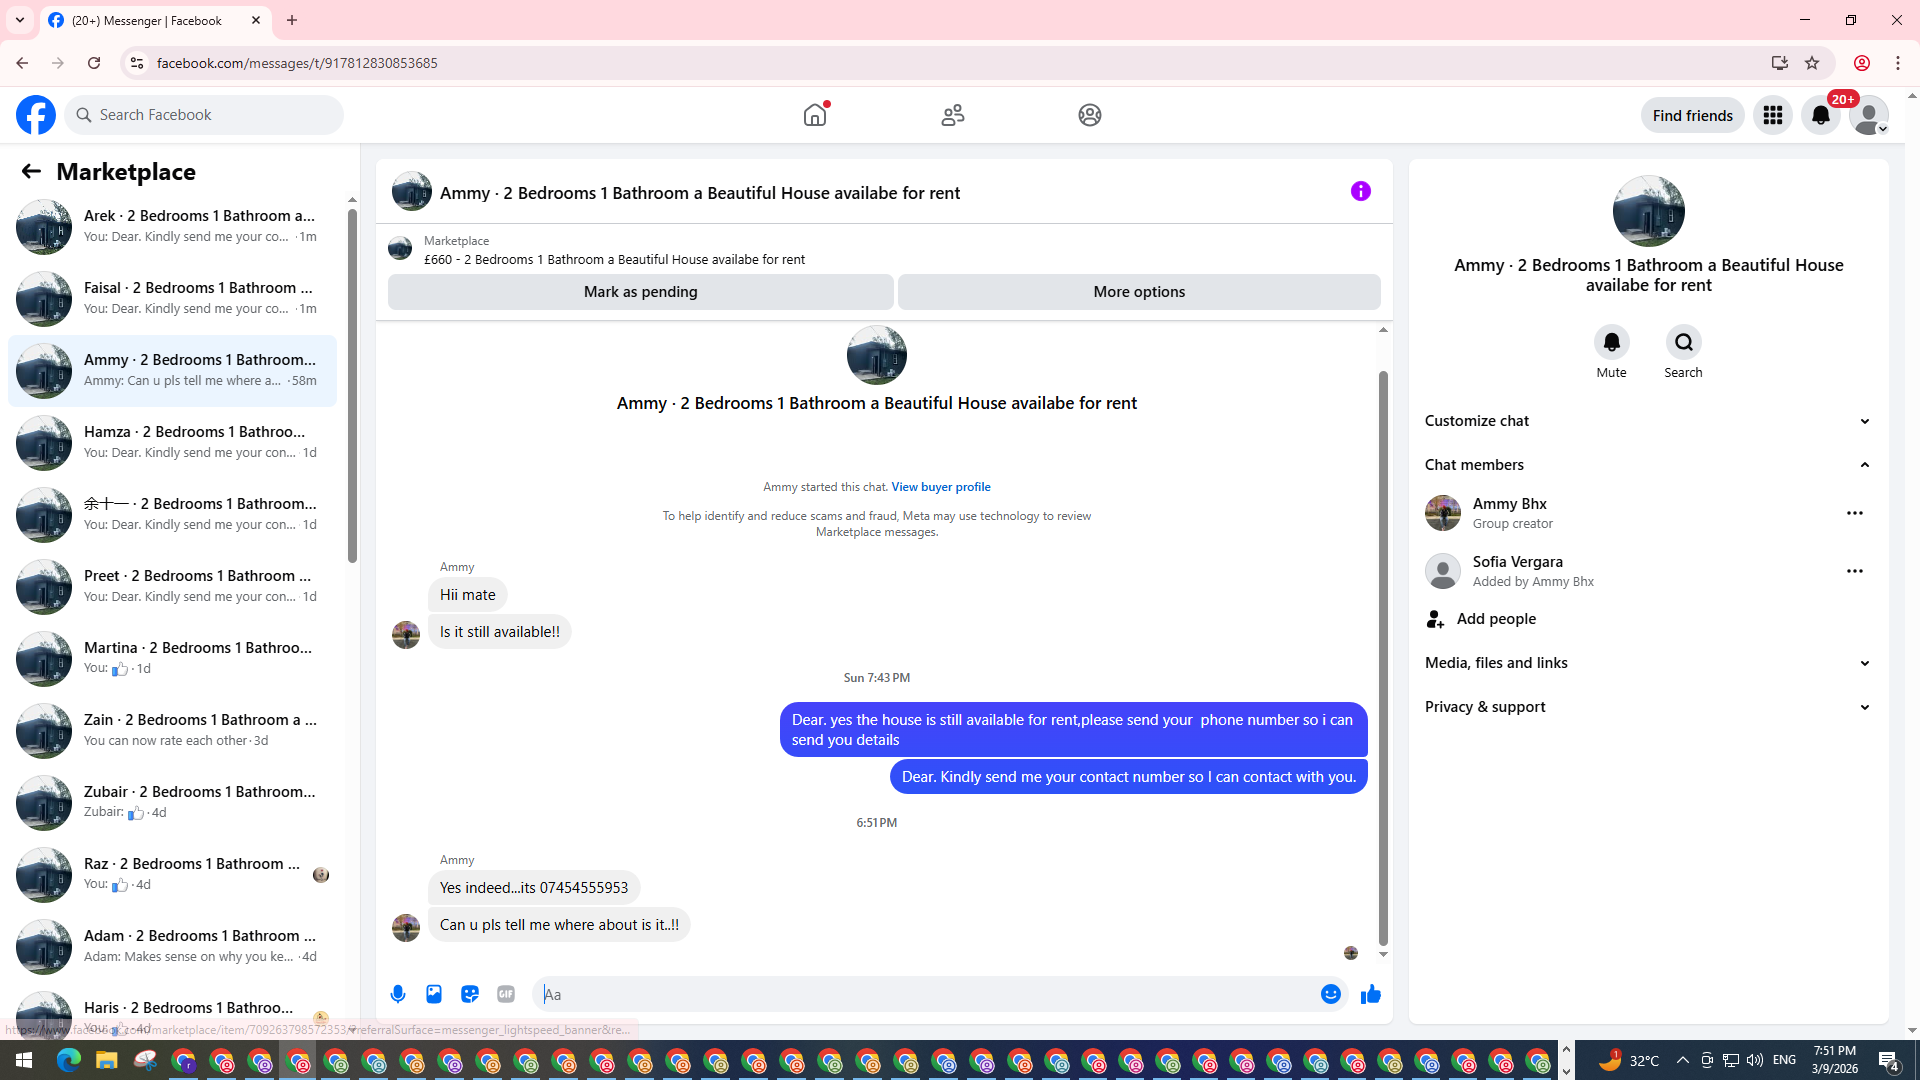Go to the Facebook Home tab
Viewport: 1920px width, 1080px height.
(x=815, y=115)
